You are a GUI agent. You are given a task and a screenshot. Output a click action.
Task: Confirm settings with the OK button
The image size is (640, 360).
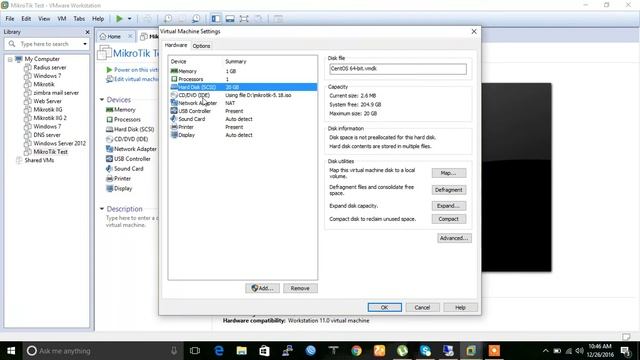384,307
